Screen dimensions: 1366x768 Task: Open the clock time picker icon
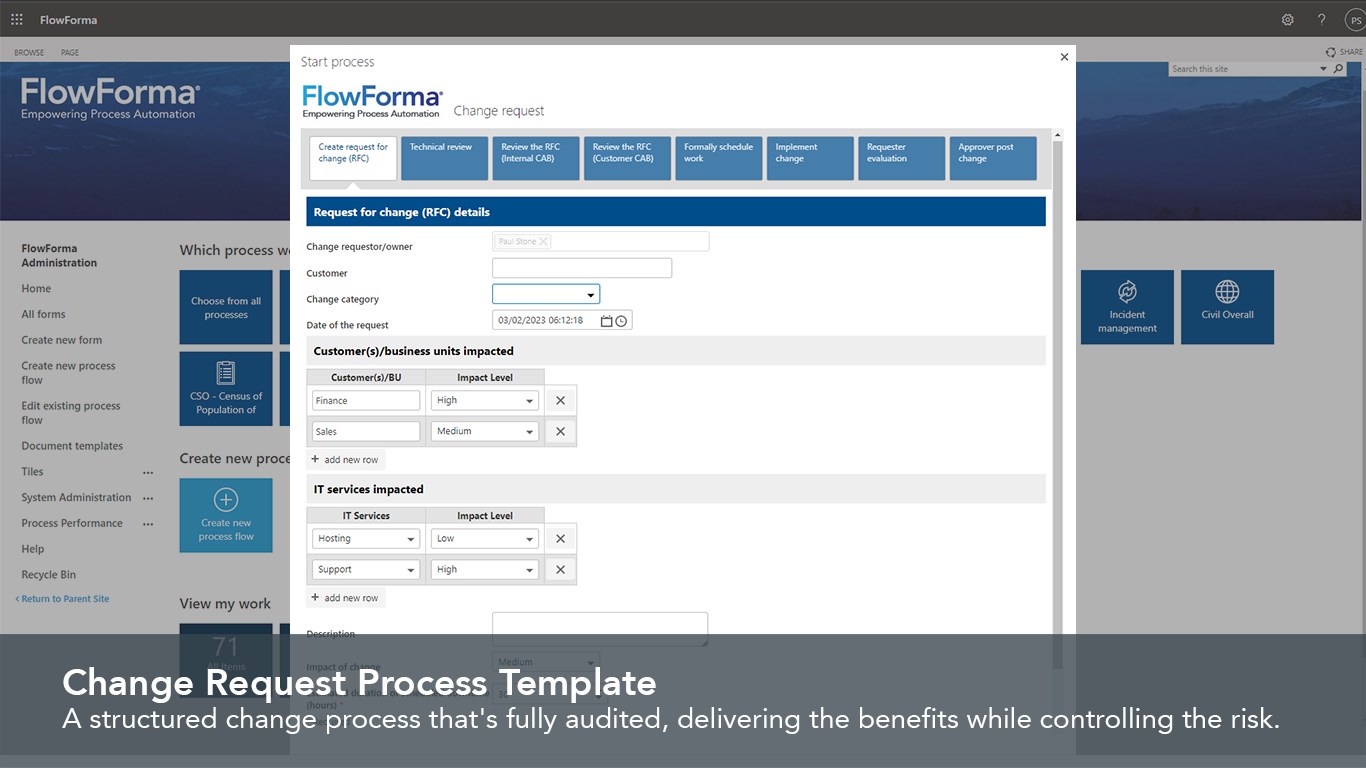pyautogui.click(x=621, y=321)
